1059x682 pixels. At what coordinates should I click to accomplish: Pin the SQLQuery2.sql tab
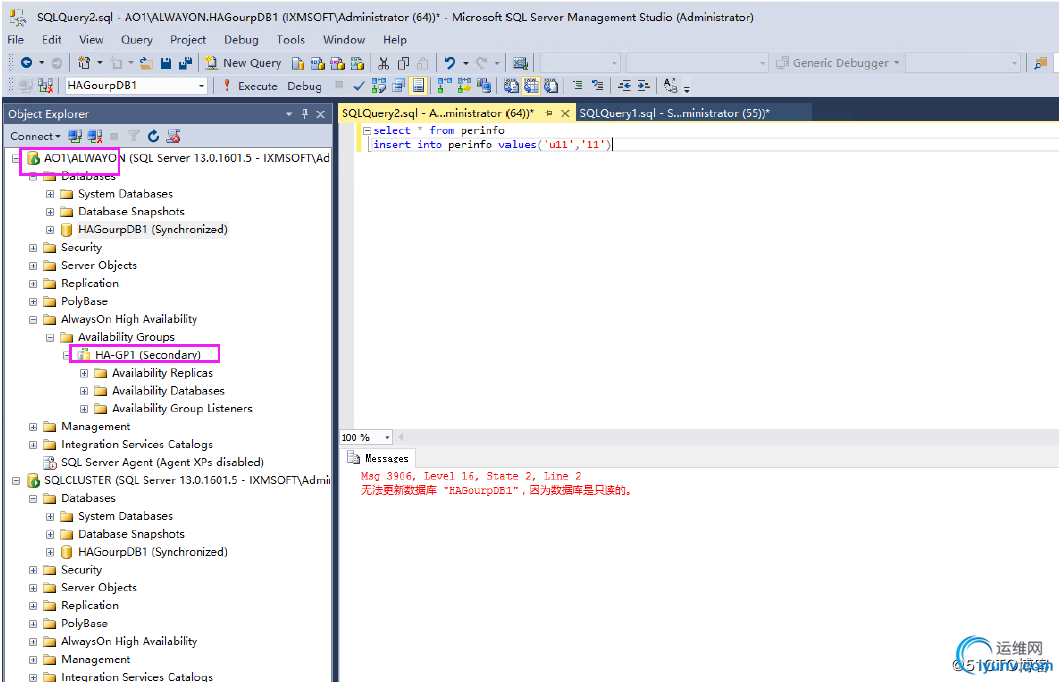[x=548, y=113]
